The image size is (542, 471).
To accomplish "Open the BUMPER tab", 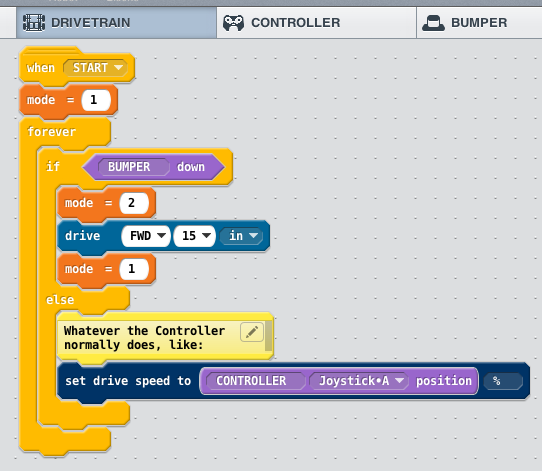I will pos(479,23).
